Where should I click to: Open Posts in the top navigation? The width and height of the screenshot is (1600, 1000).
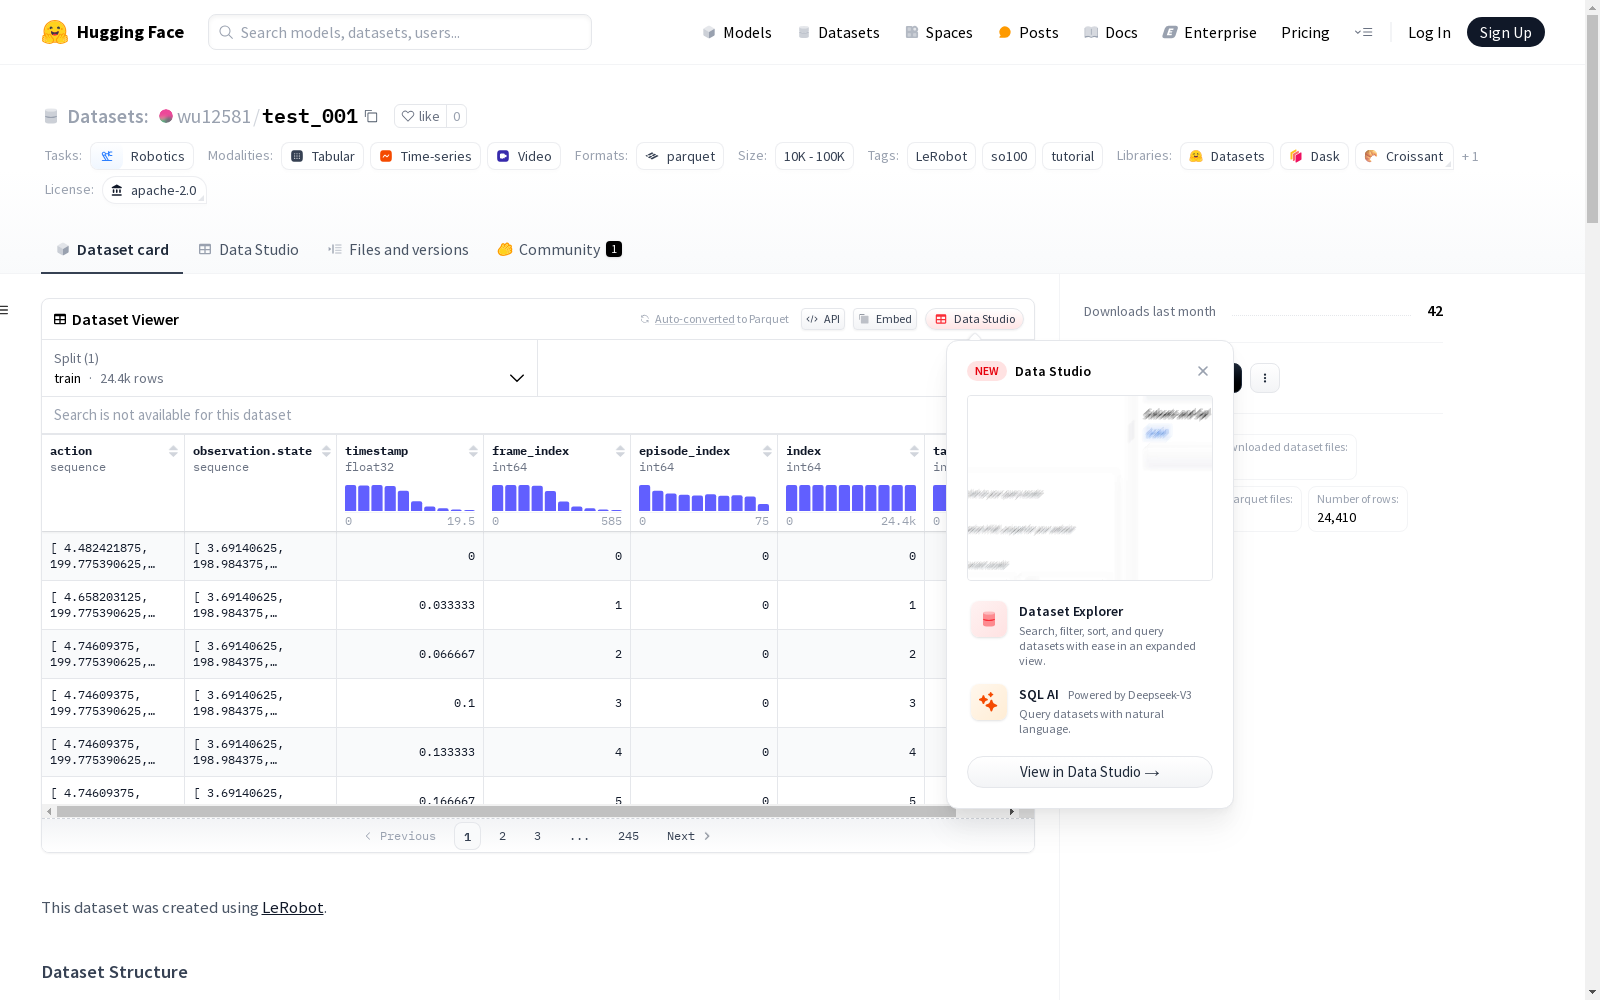coord(1028,32)
